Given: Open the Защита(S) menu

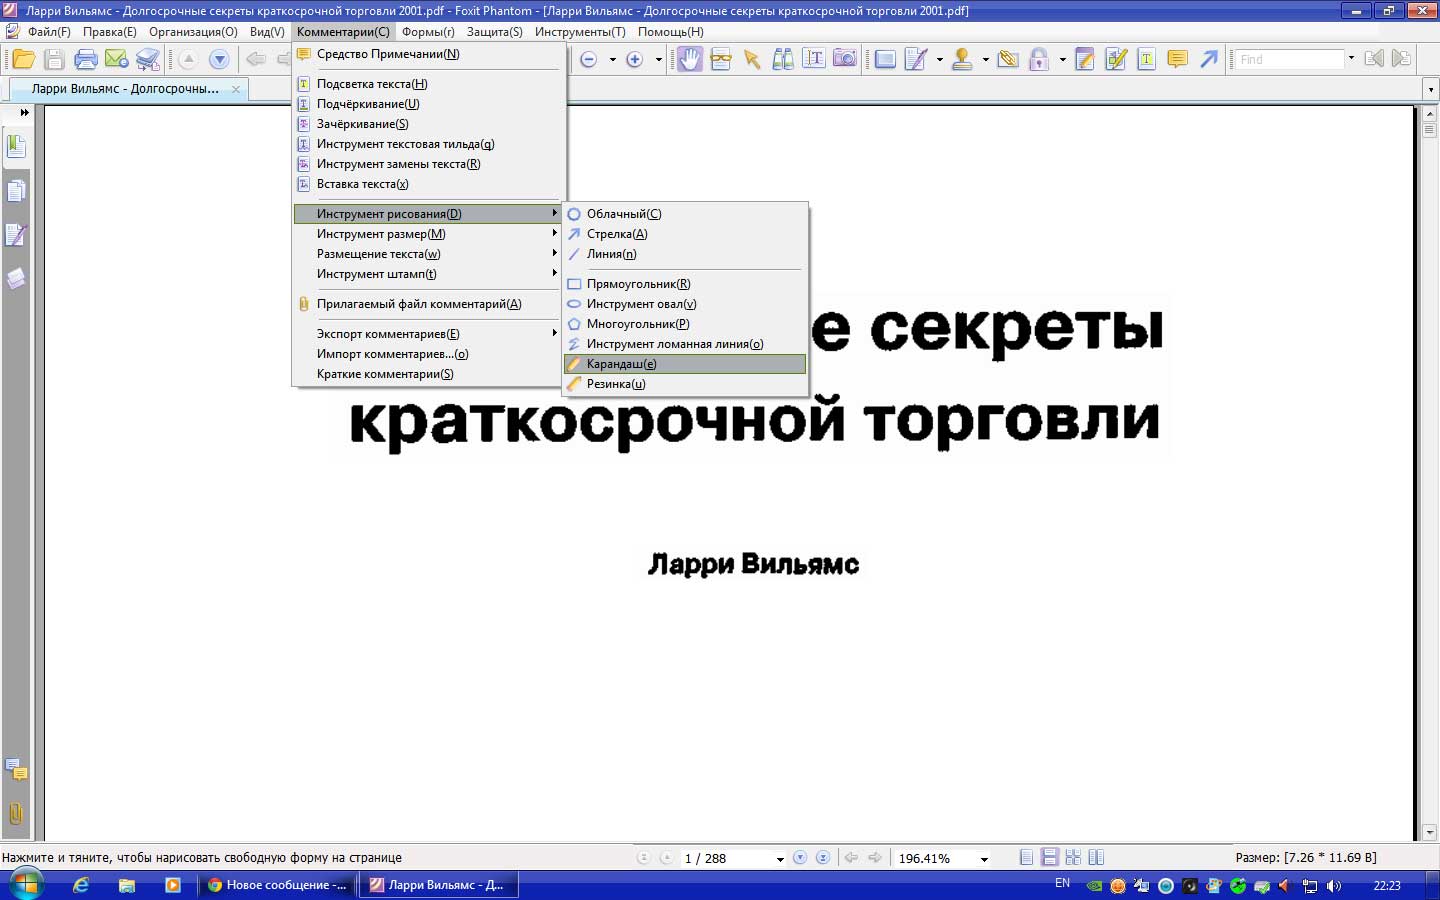Looking at the screenshot, I should tap(494, 32).
